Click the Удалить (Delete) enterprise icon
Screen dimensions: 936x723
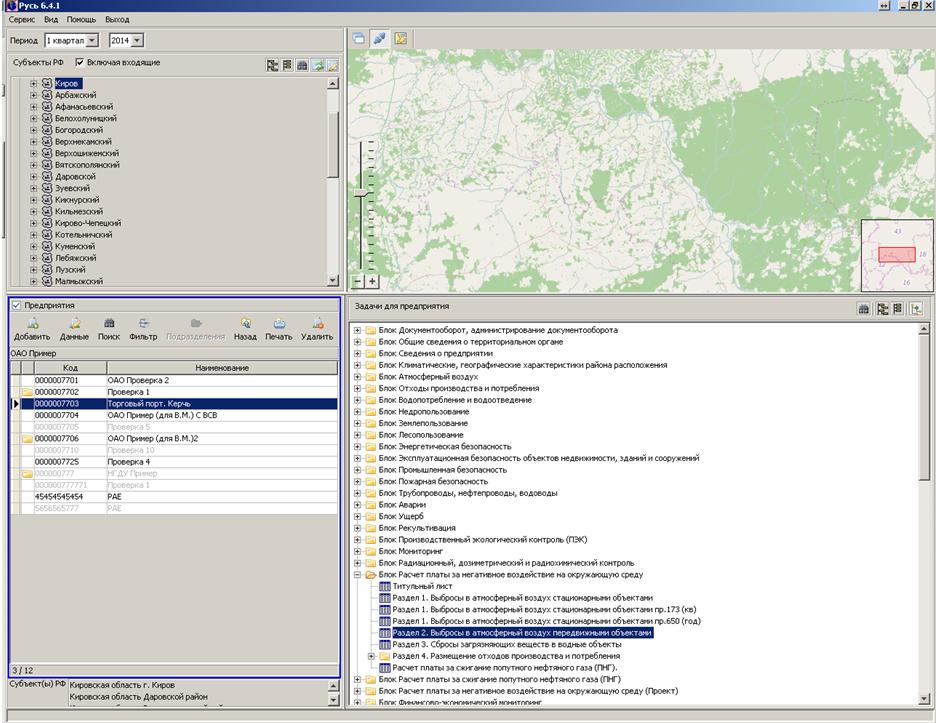(x=316, y=324)
